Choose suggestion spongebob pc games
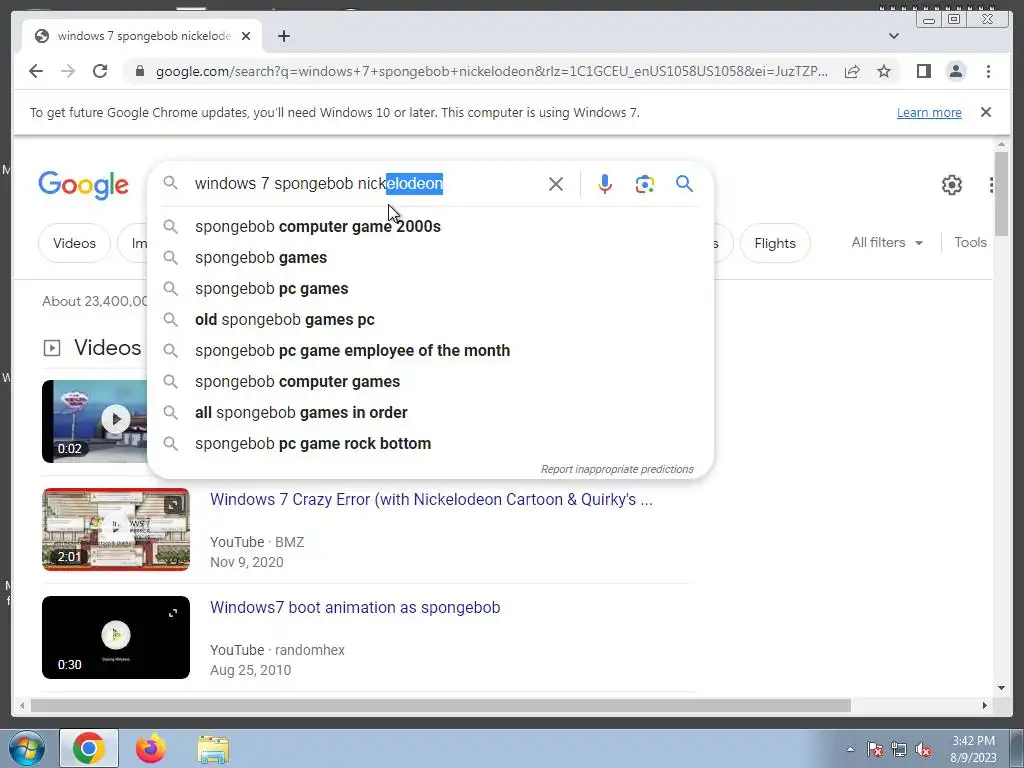 [430, 289]
